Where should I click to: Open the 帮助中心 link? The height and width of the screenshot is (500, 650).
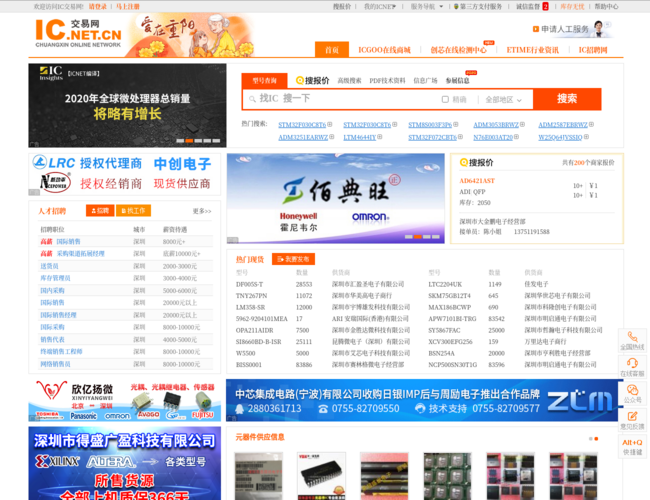point(606,7)
